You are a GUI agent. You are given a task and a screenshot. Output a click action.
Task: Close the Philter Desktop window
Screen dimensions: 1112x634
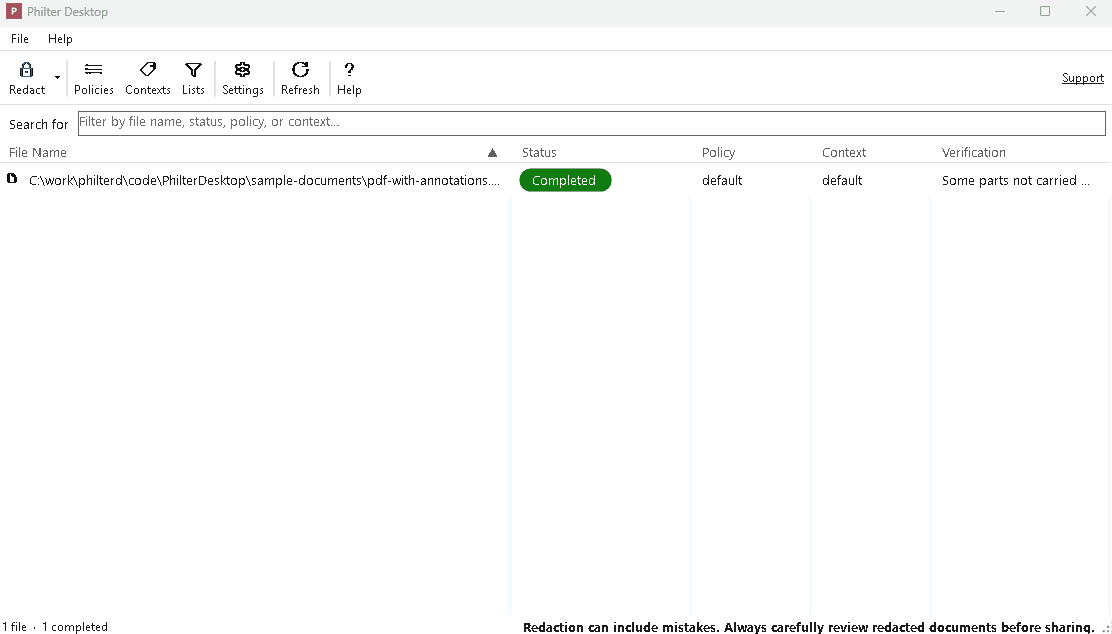pos(1091,11)
